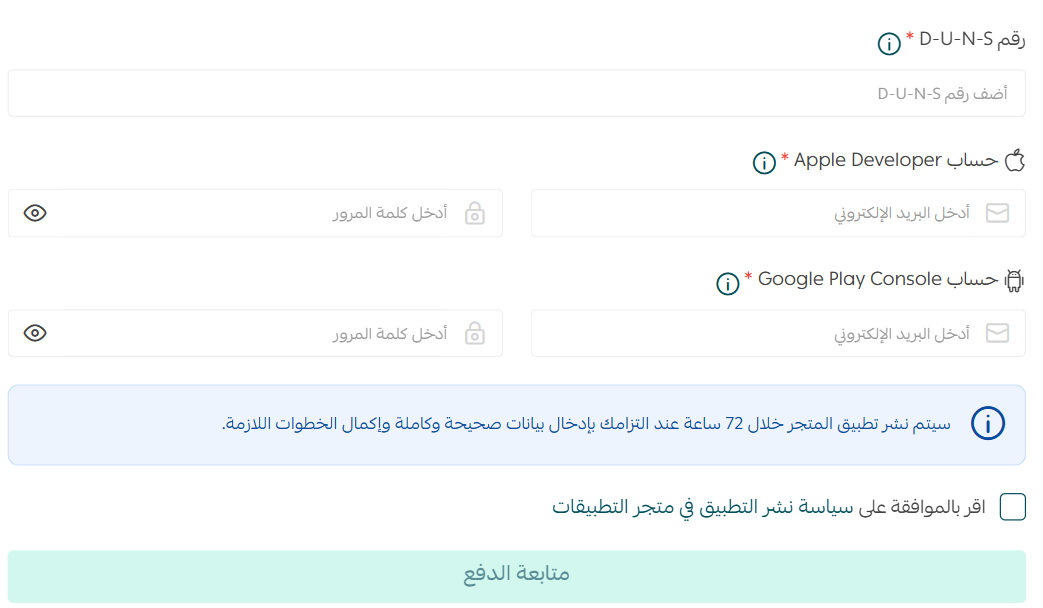Check the app publishing policy agreement box
This screenshot has width=1043, height=608.
point(1013,507)
